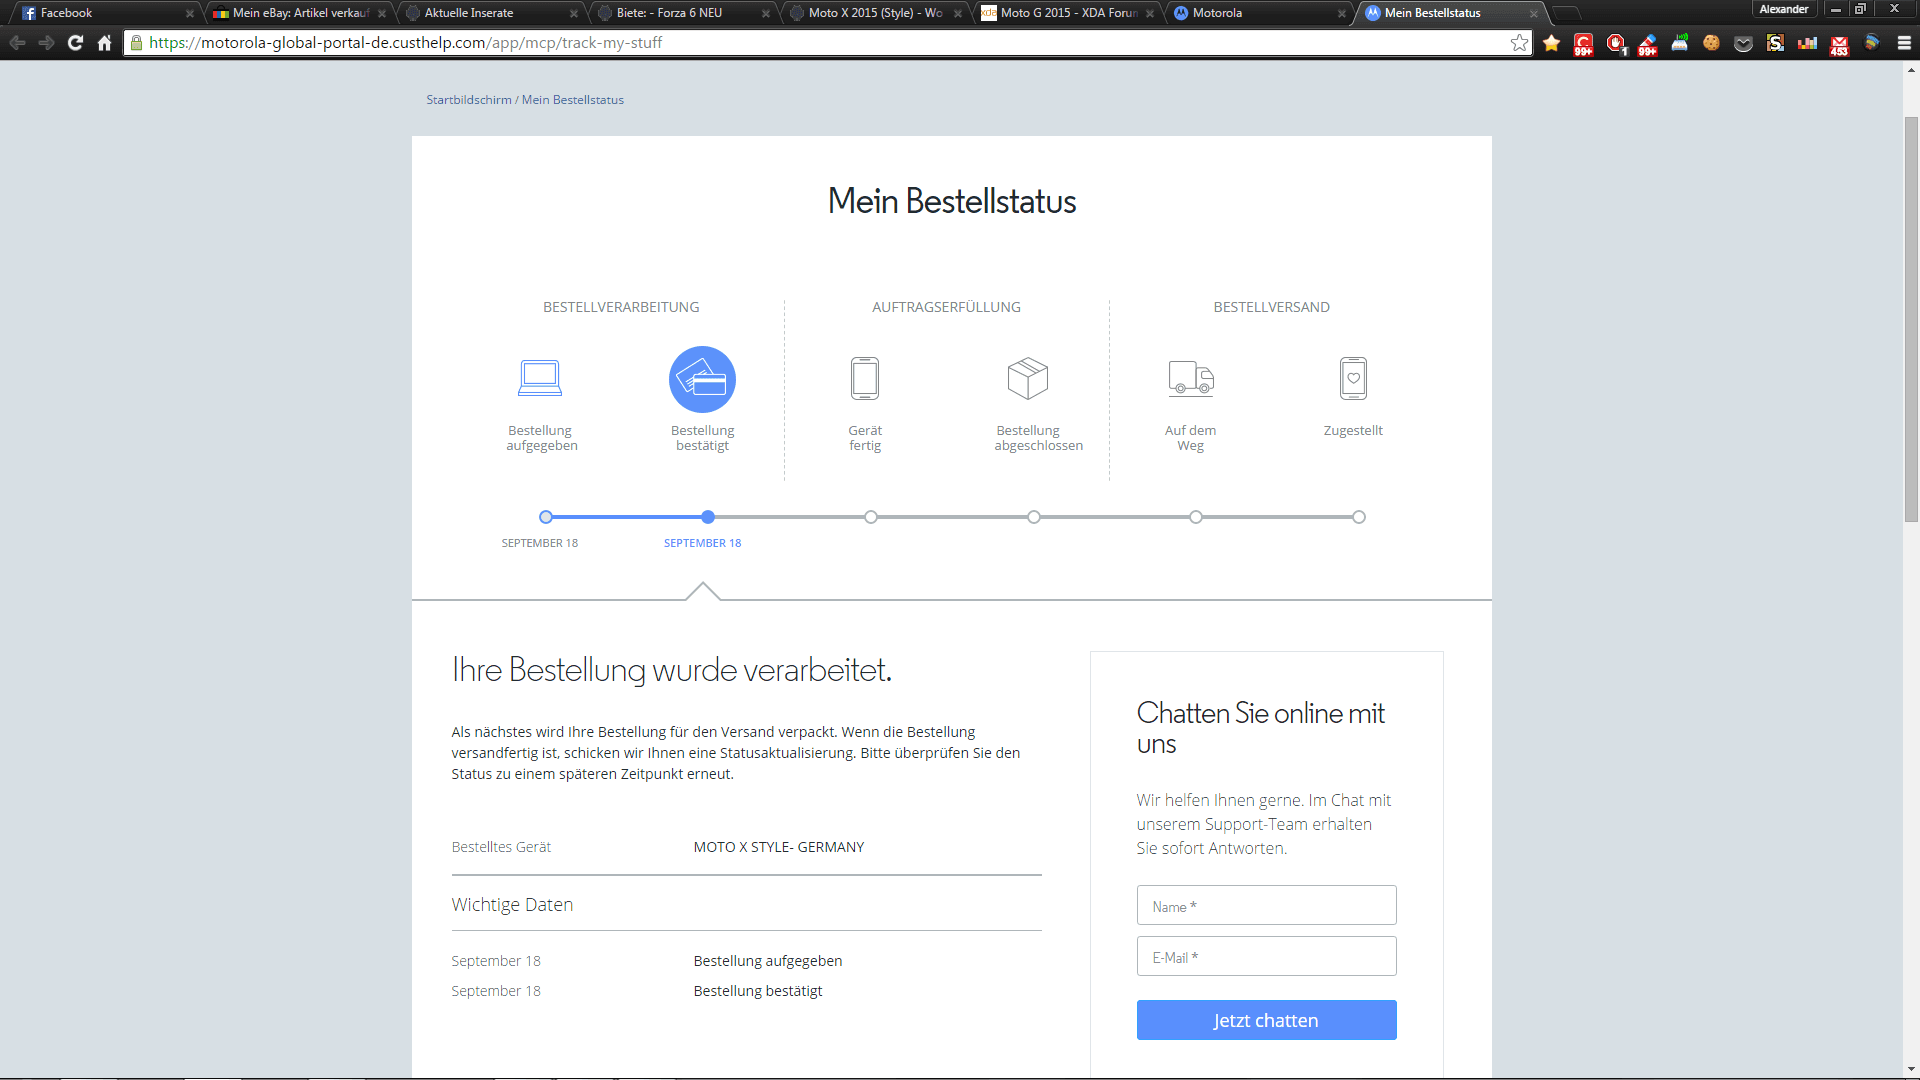Click the padlock security icon in address bar

click(136, 43)
